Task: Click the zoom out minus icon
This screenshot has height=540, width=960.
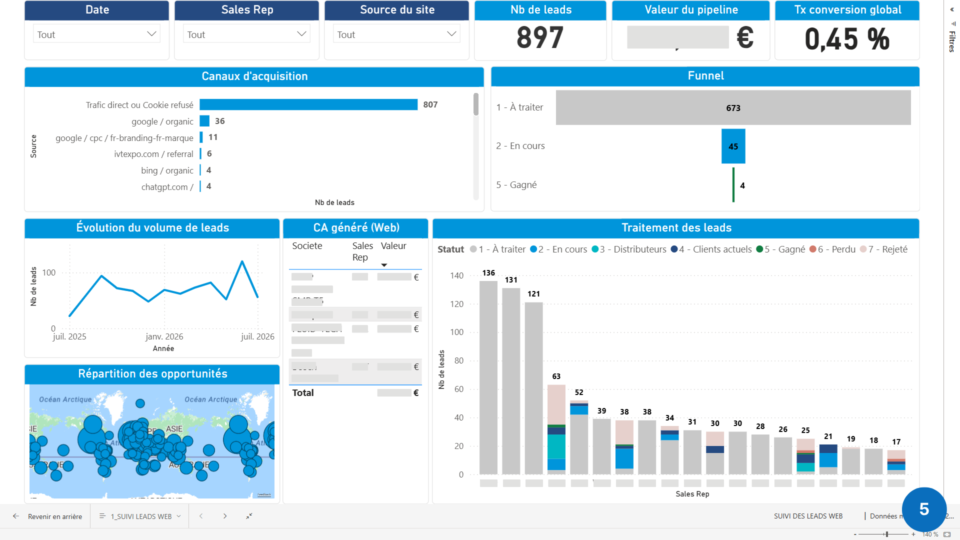Action: (x=855, y=534)
